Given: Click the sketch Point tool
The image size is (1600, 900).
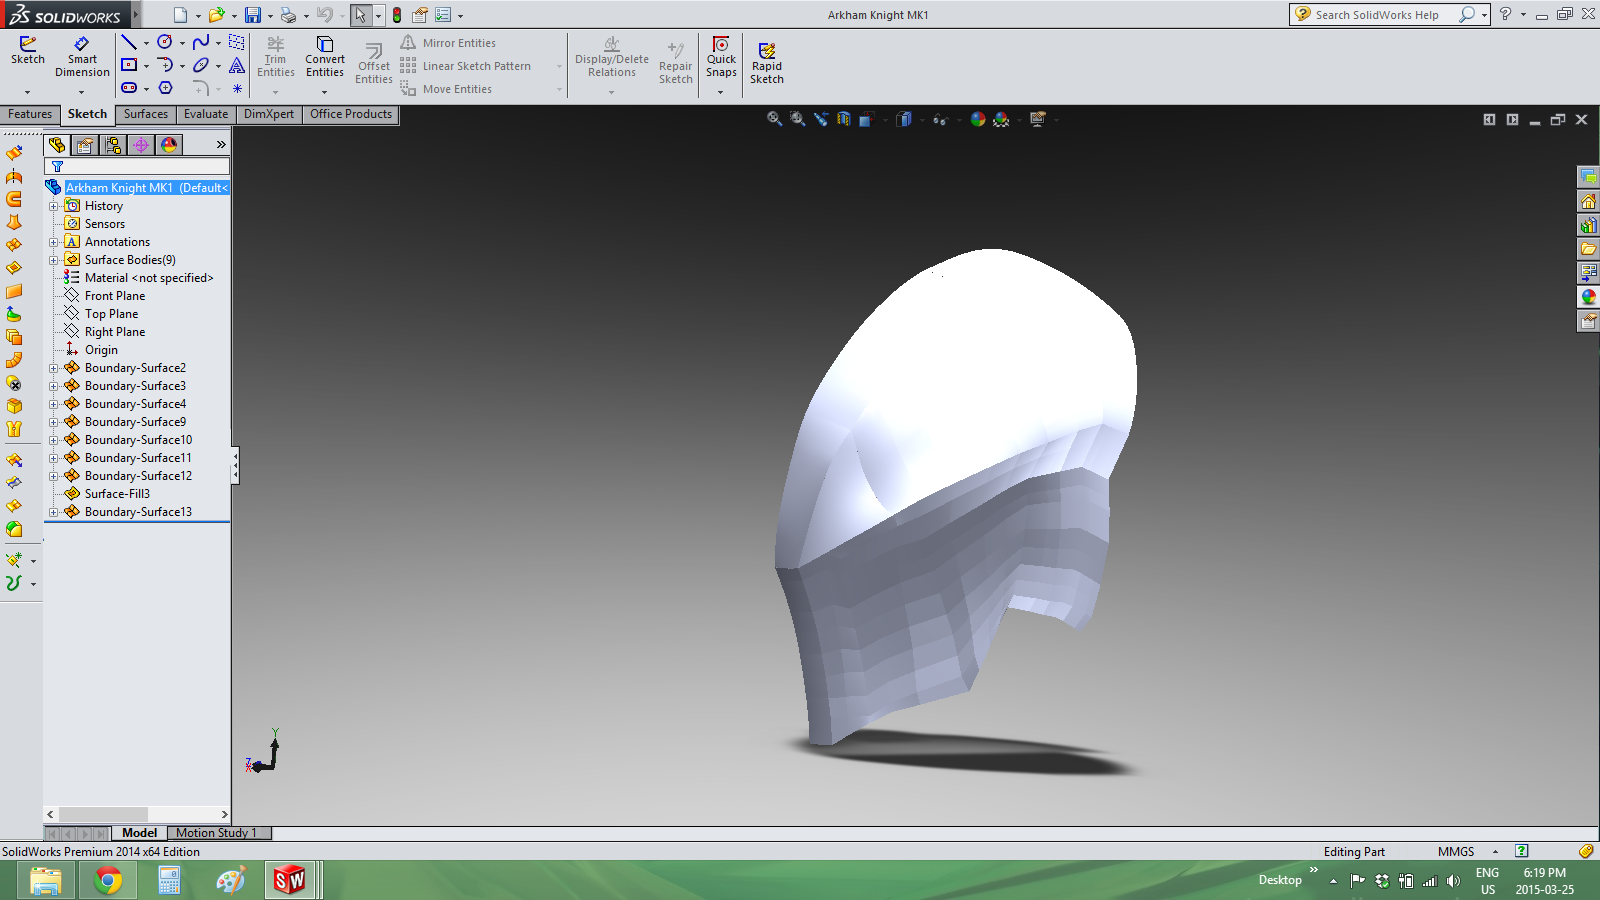Looking at the screenshot, I should [237, 88].
